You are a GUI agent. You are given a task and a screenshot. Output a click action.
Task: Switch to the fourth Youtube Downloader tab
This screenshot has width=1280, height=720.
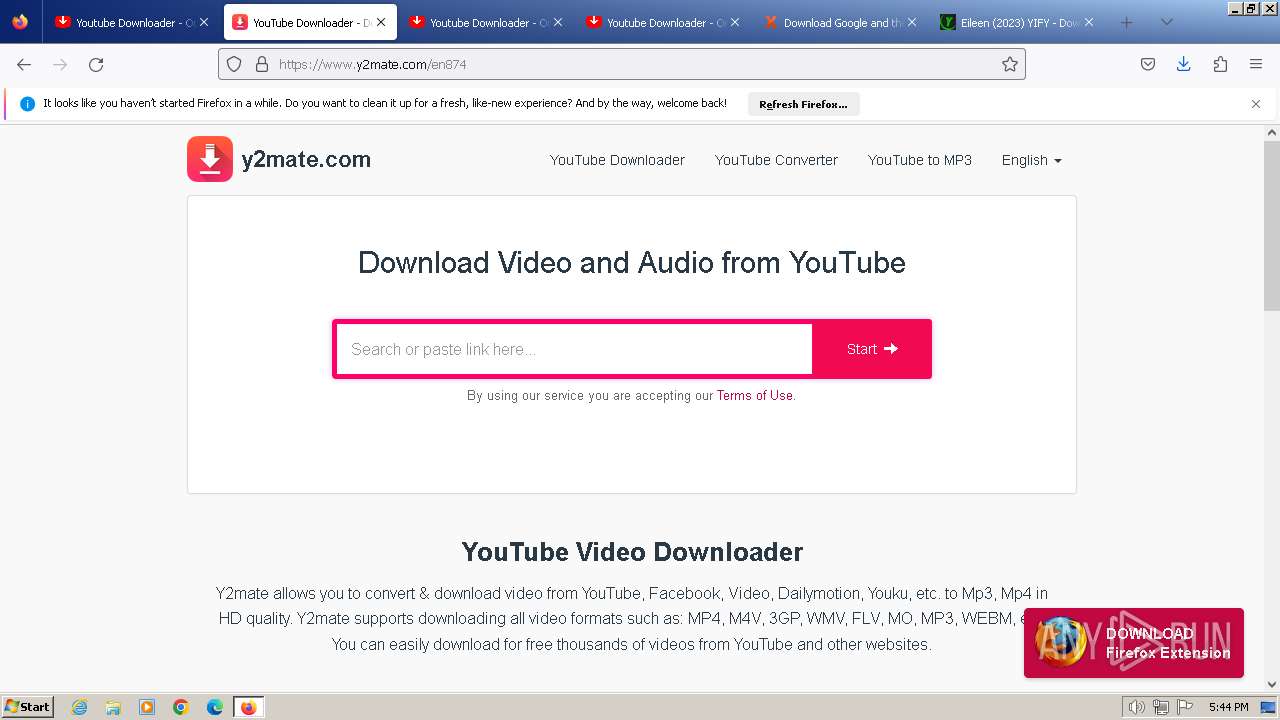tap(663, 22)
